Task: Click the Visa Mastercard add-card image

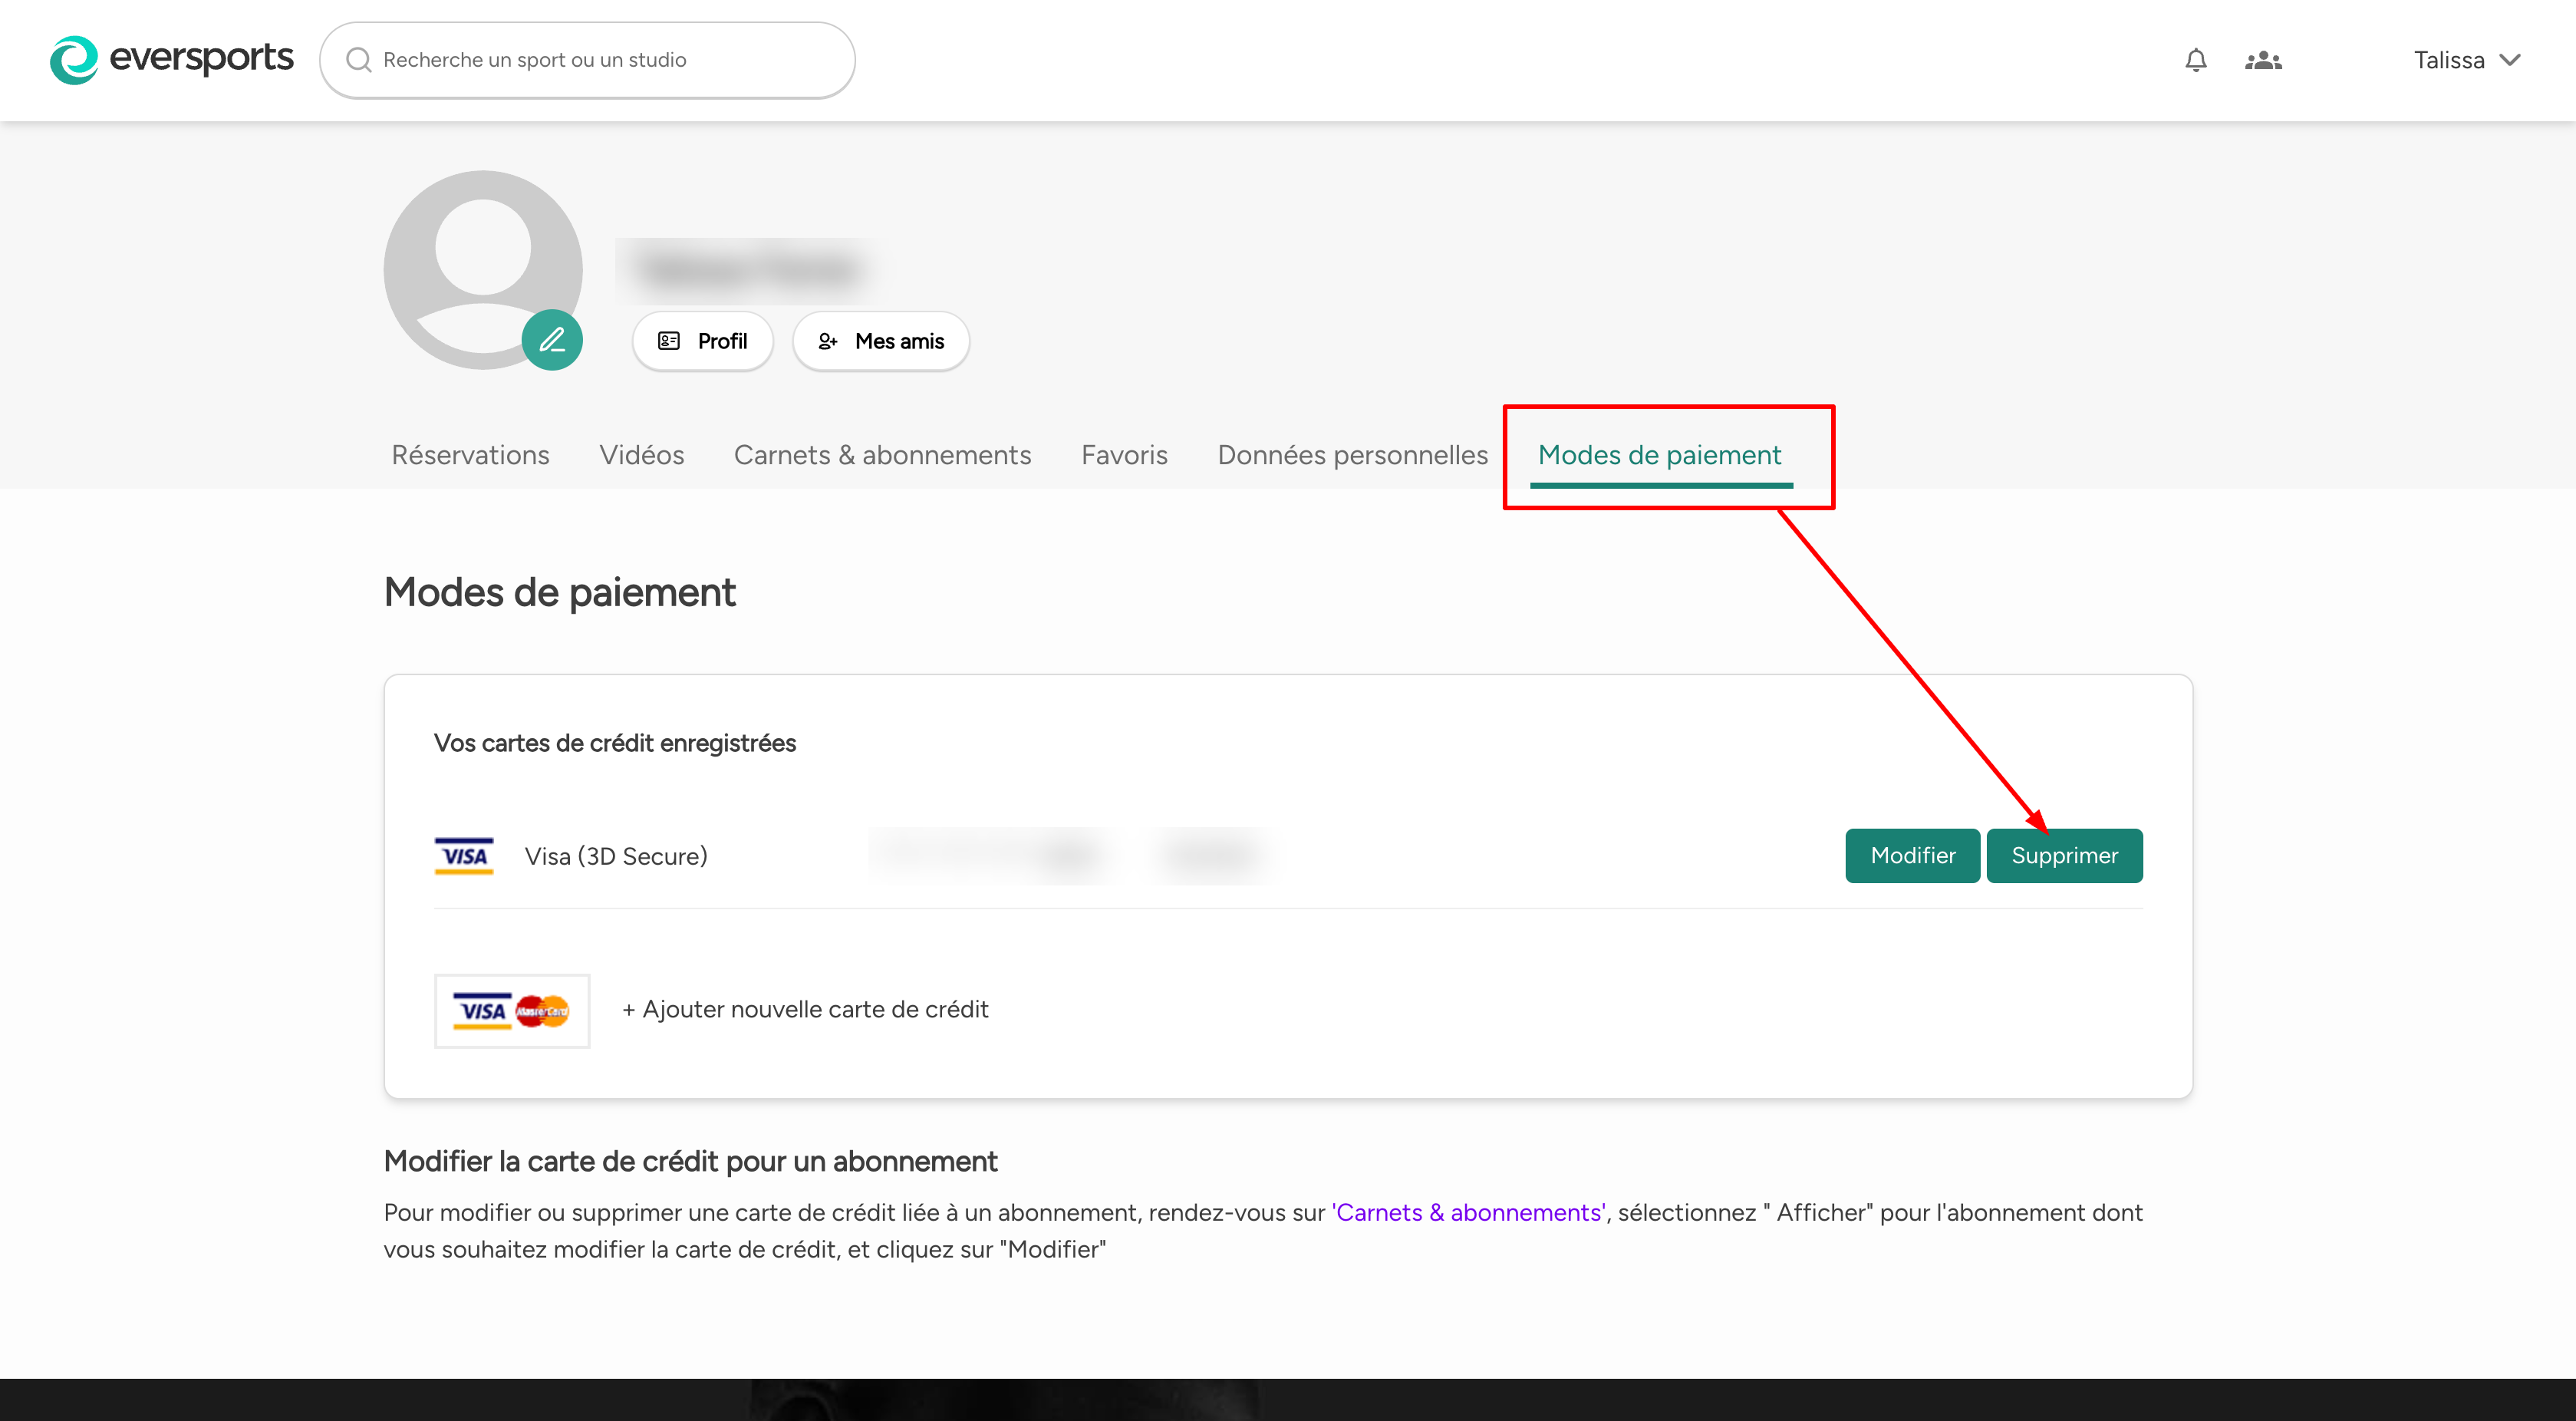Action: [x=512, y=1010]
